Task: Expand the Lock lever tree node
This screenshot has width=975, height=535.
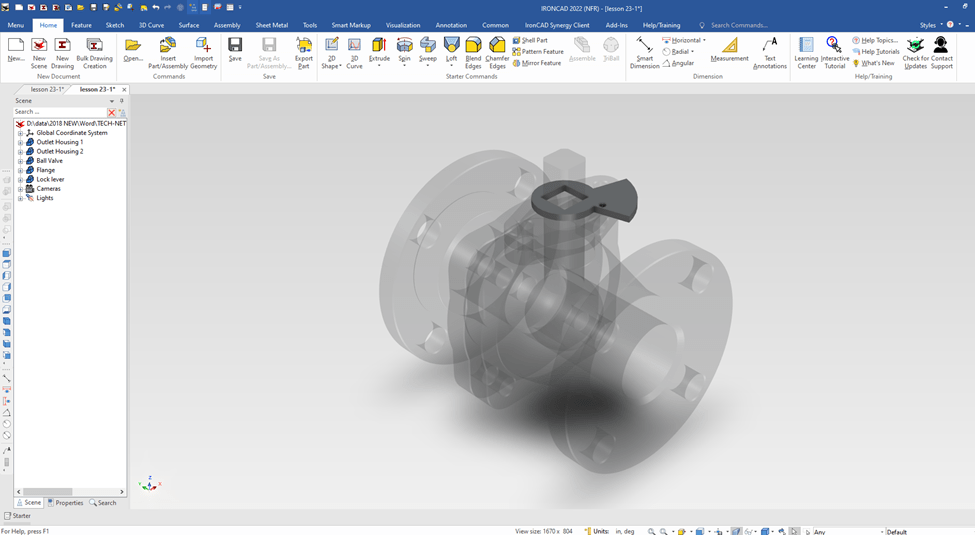Action: [20, 180]
